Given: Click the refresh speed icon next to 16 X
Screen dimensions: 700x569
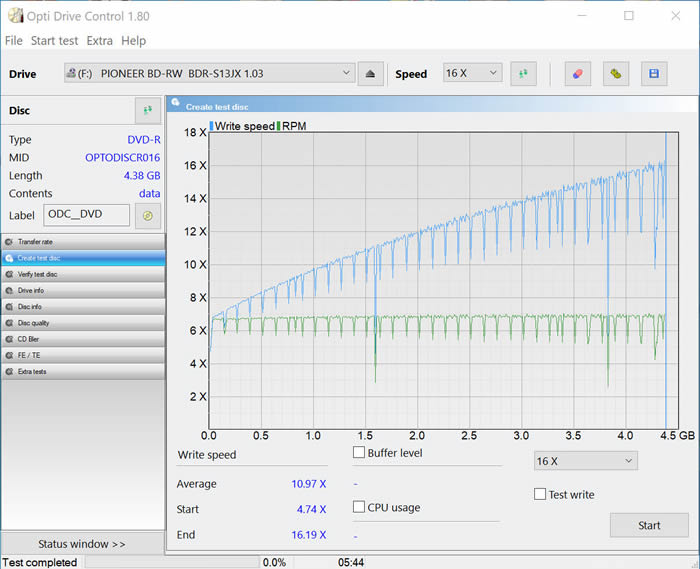Looking at the screenshot, I should tap(523, 73).
